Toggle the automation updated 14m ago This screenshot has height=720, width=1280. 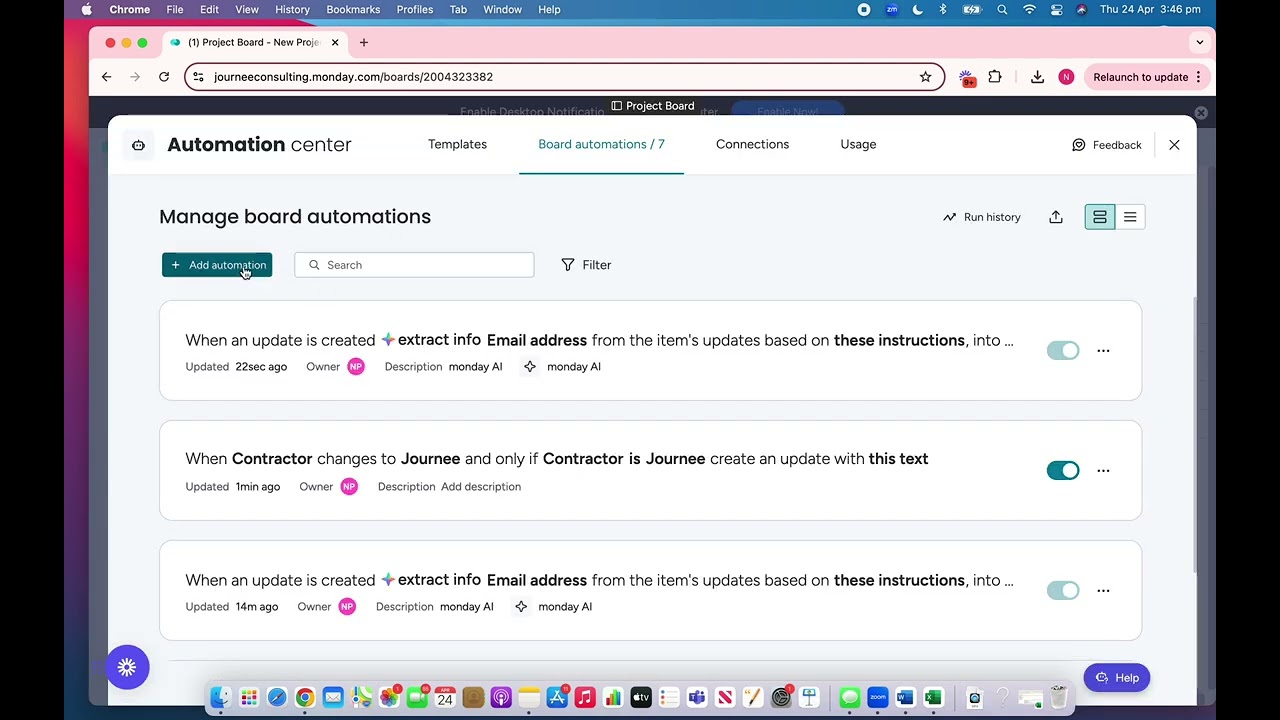point(1063,590)
